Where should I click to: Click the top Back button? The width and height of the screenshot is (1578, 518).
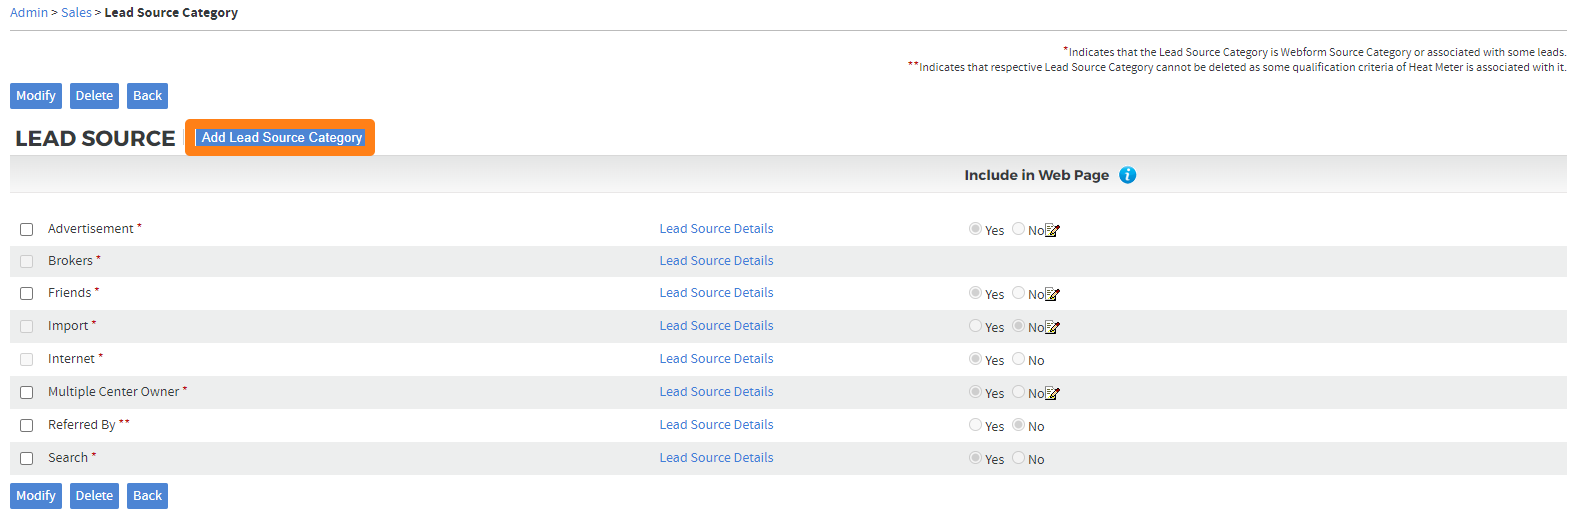coord(147,96)
